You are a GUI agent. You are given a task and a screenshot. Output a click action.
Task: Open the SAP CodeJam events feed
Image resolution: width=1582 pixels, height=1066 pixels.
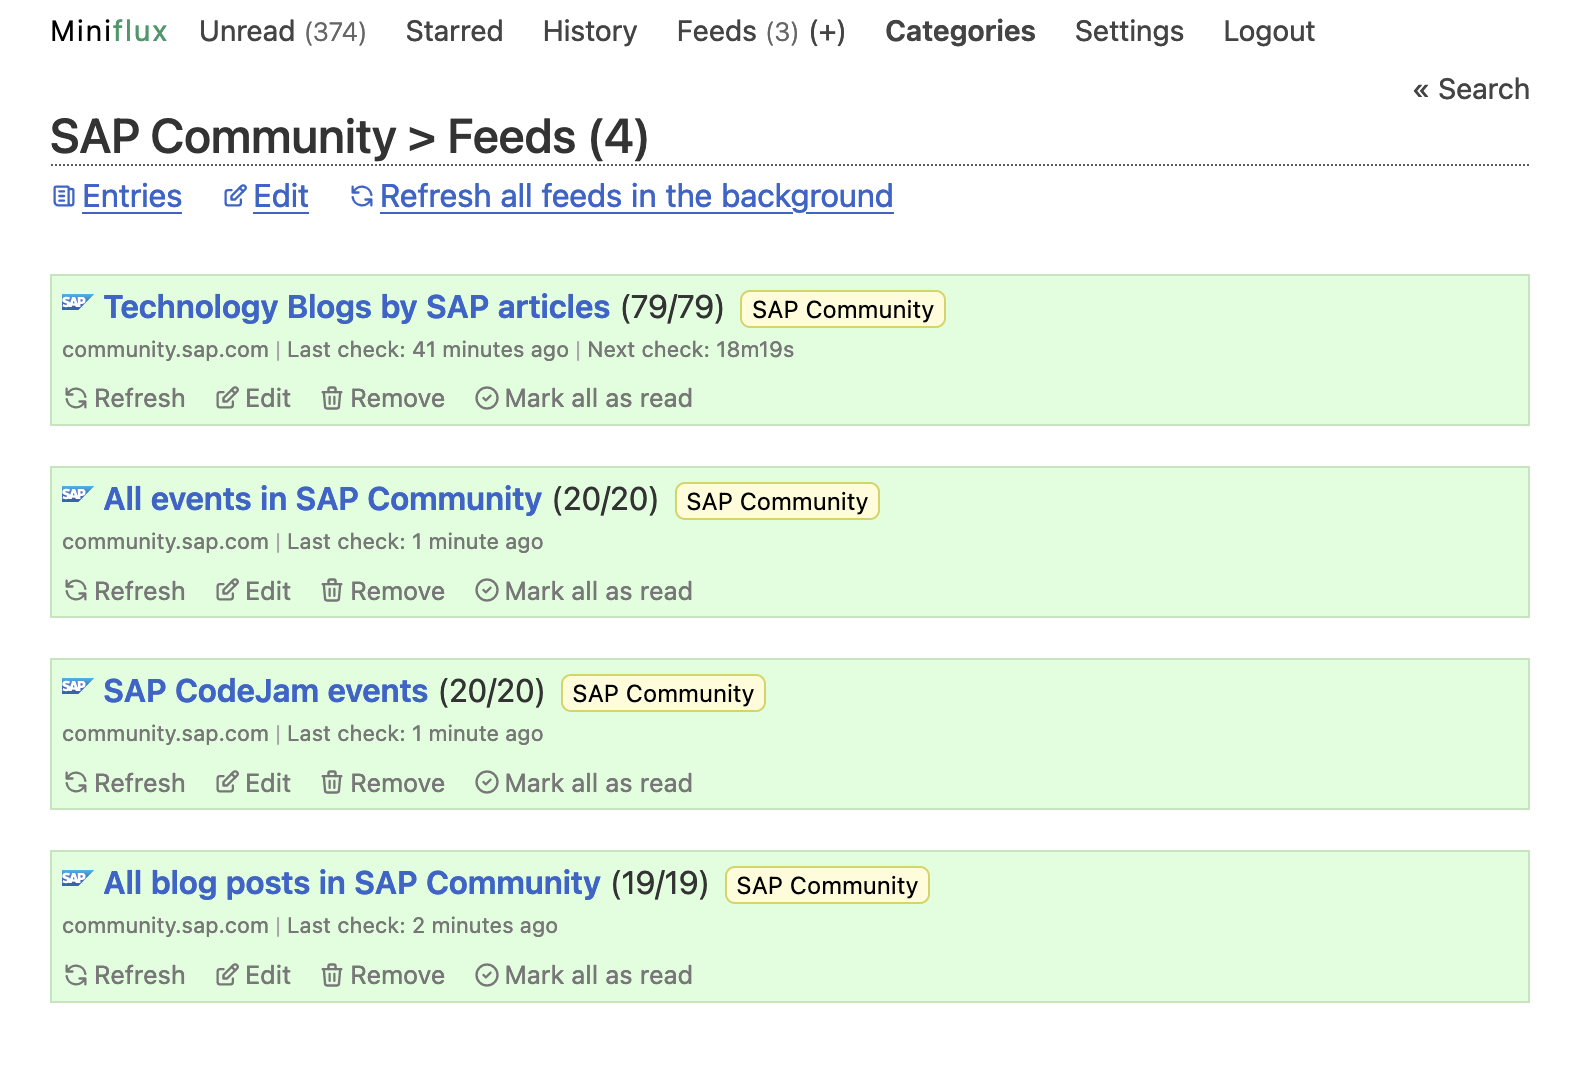pyautogui.click(x=266, y=691)
